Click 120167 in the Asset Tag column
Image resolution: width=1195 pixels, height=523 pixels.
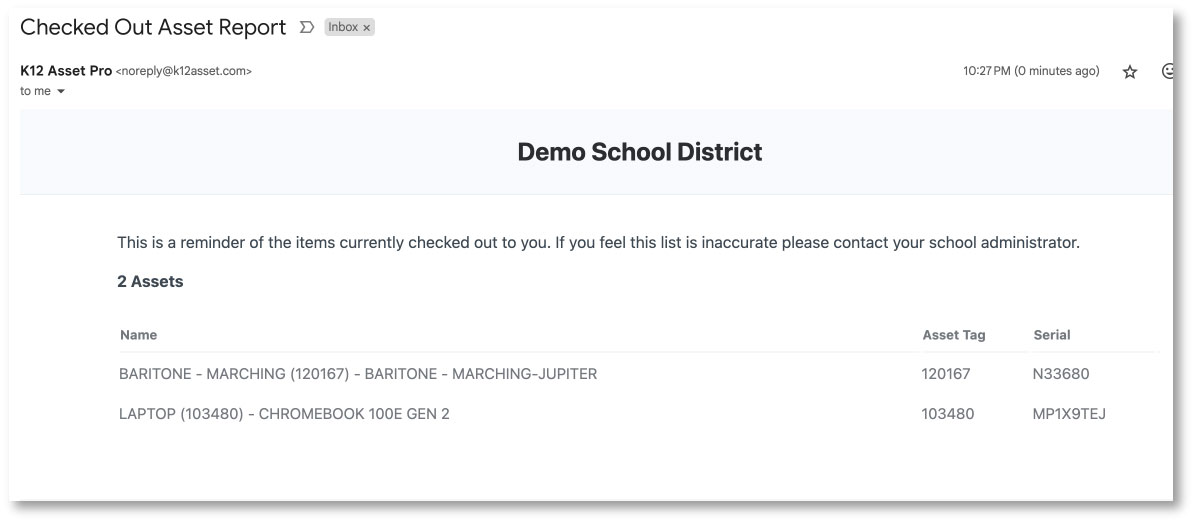coord(946,374)
